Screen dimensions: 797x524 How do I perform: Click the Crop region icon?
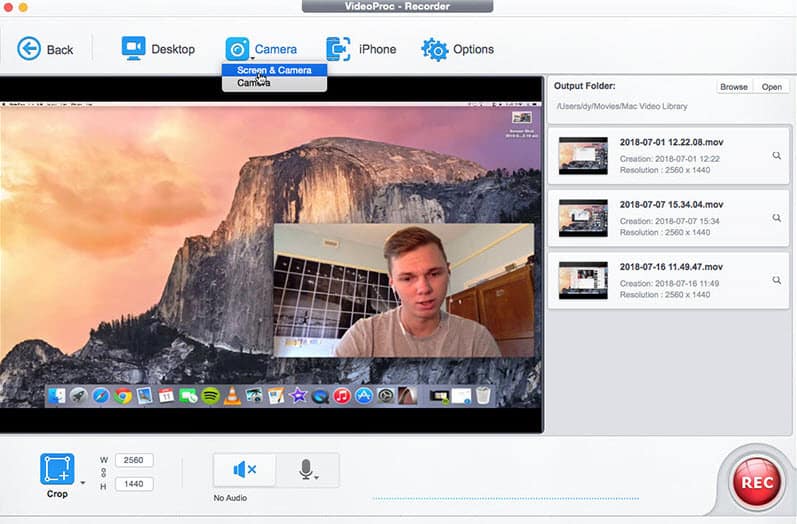pos(57,469)
